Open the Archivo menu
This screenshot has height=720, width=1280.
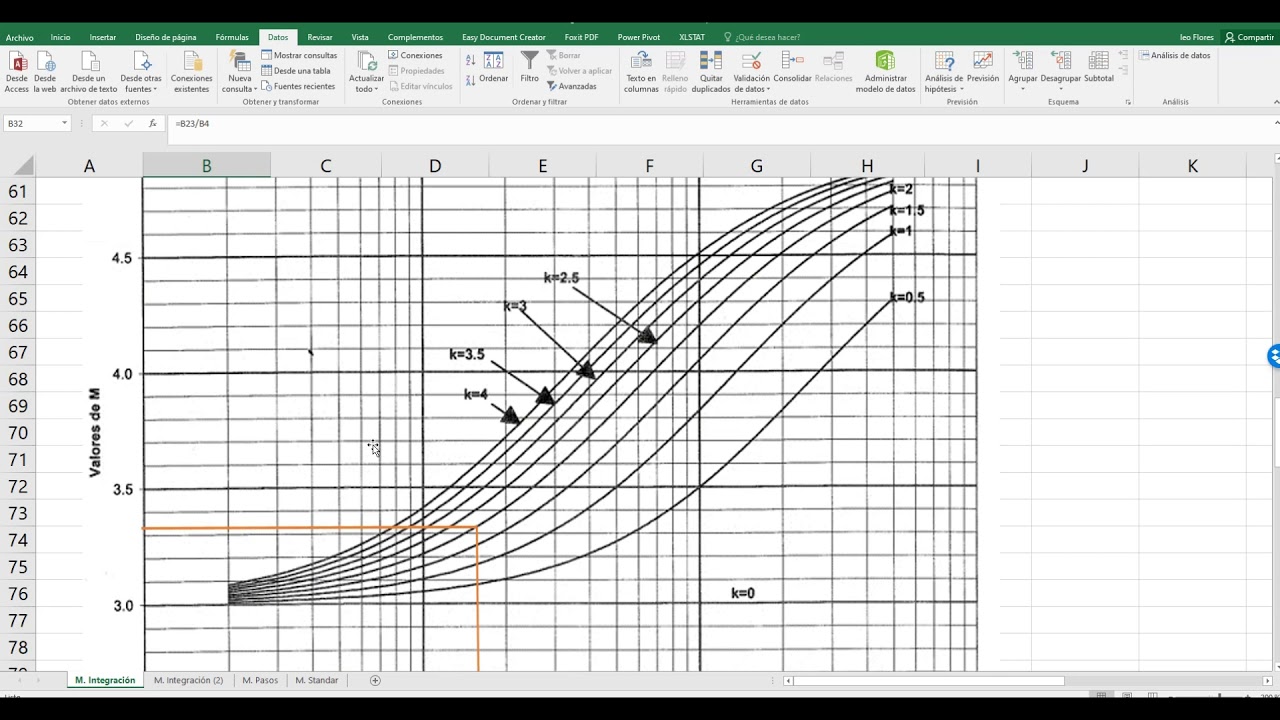[19, 37]
